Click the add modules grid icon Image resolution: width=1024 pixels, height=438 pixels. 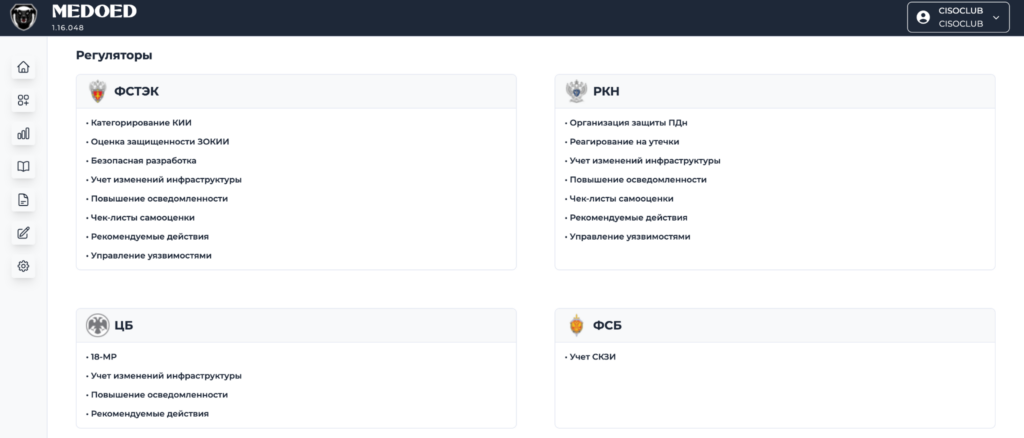point(24,101)
